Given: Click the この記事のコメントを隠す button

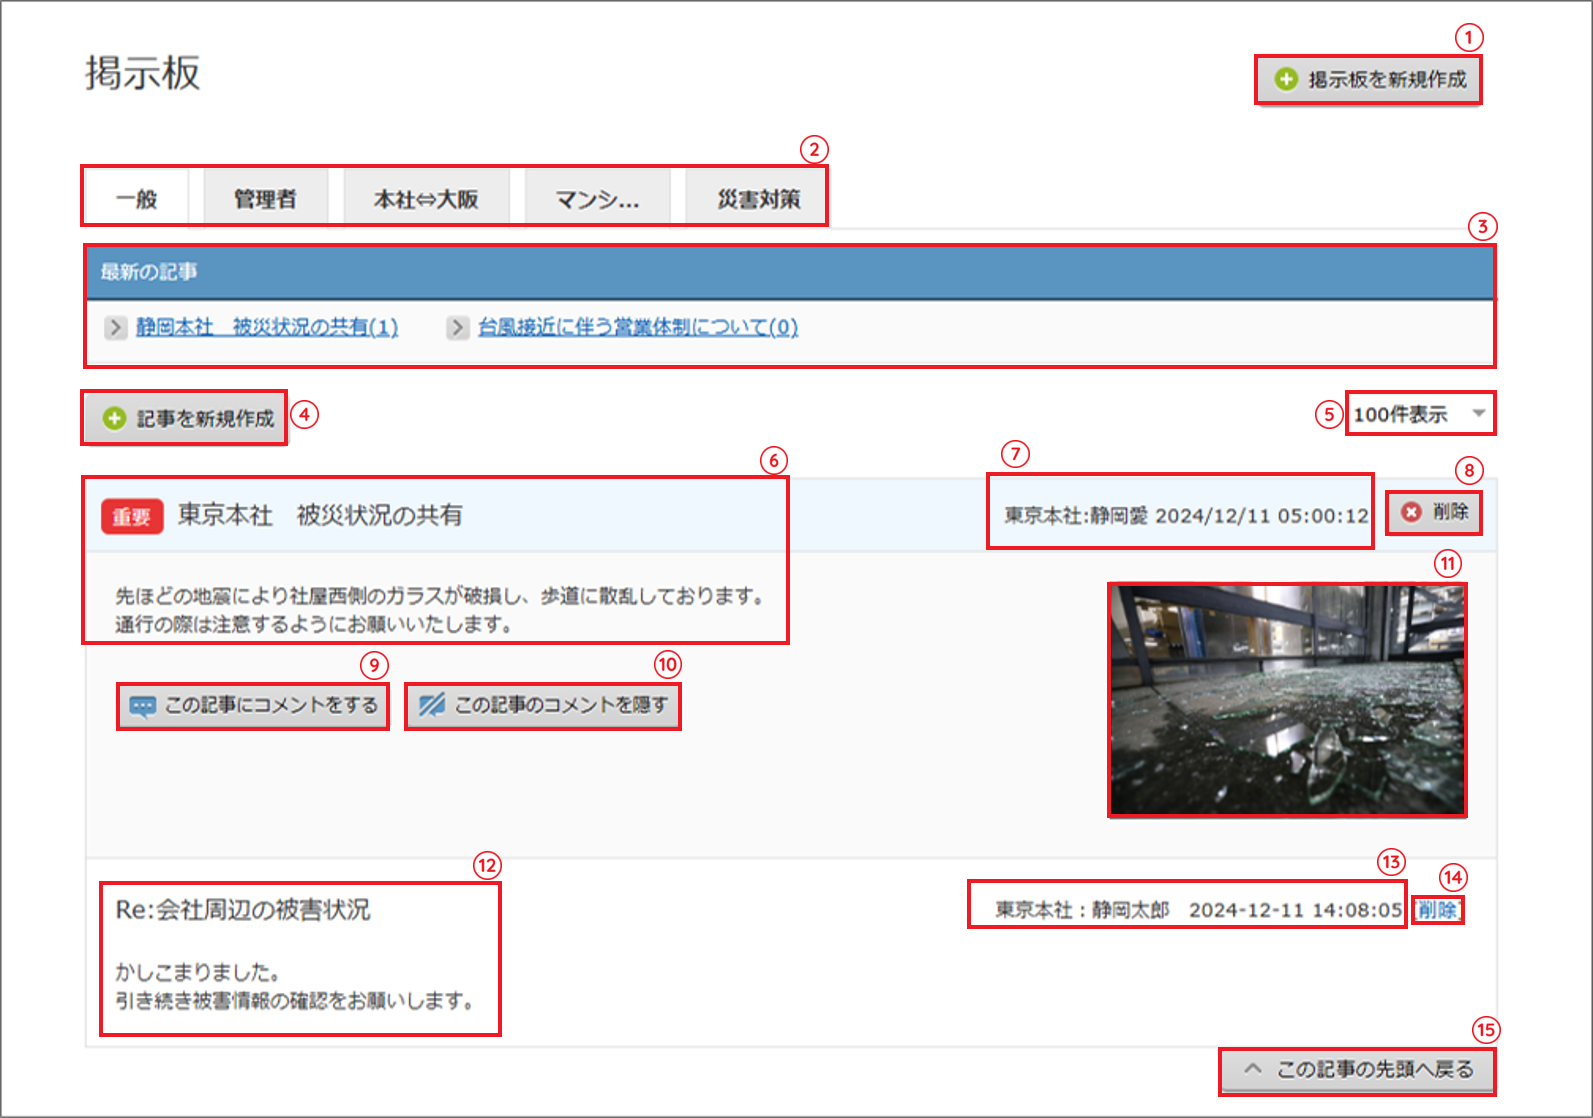Looking at the screenshot, I should point(543,706).
